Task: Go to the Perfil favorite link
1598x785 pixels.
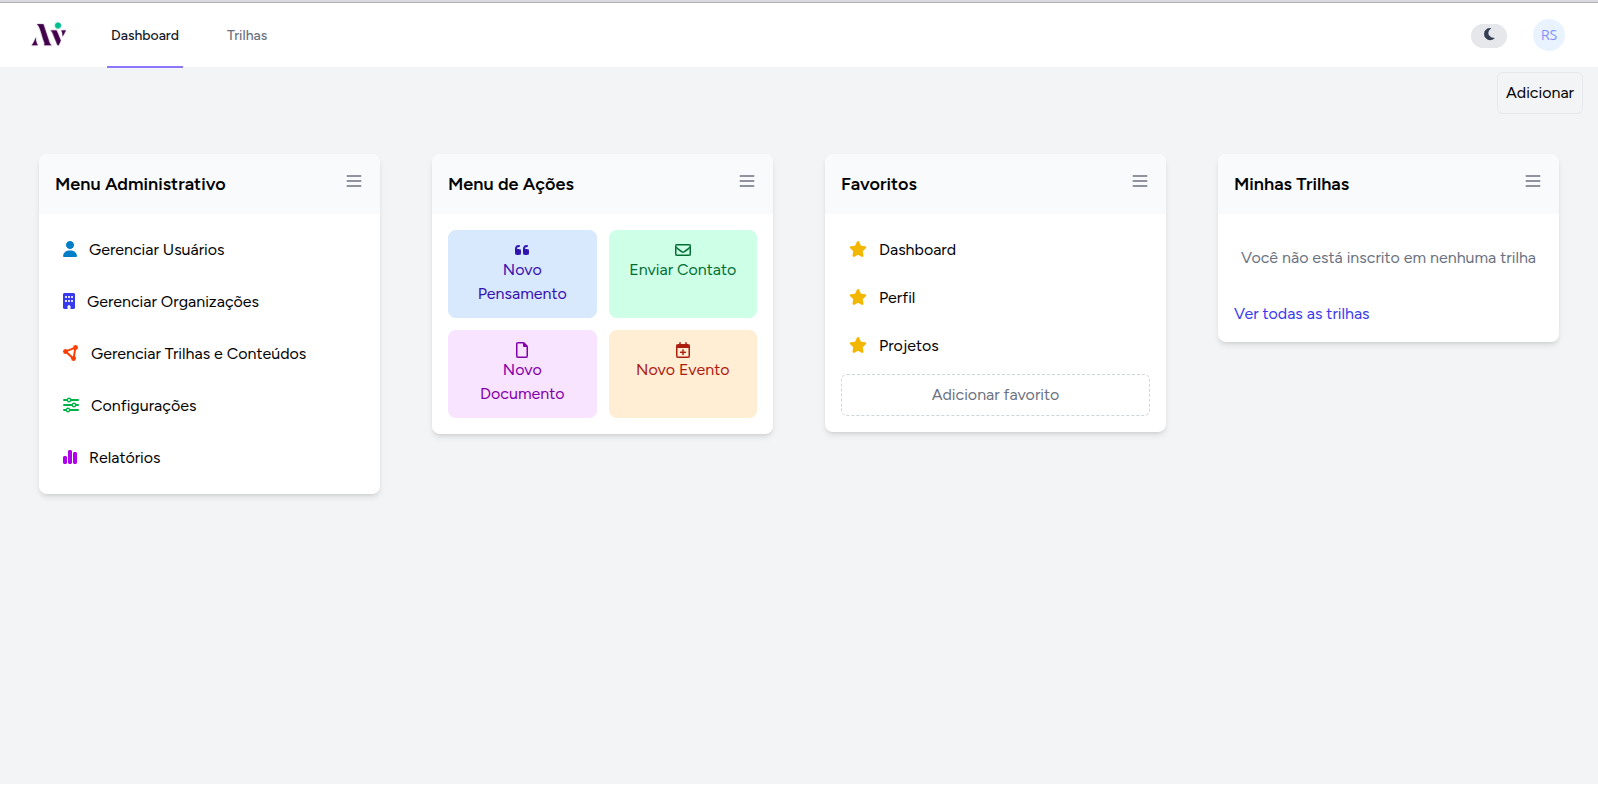Action: pyautogui.click(x=897, y=298)
